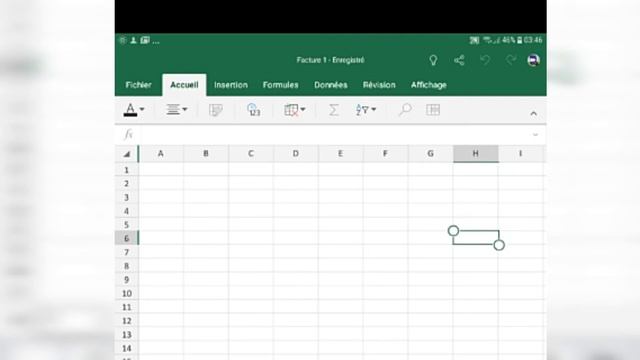Click the insert/delete cells icon

[291, 110]
